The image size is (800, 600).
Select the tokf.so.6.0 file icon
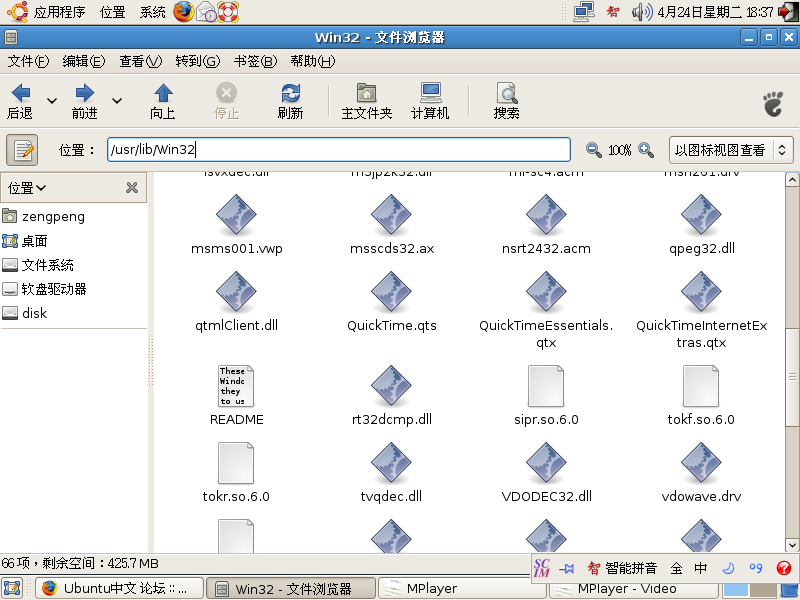click(x=701, y=386)
